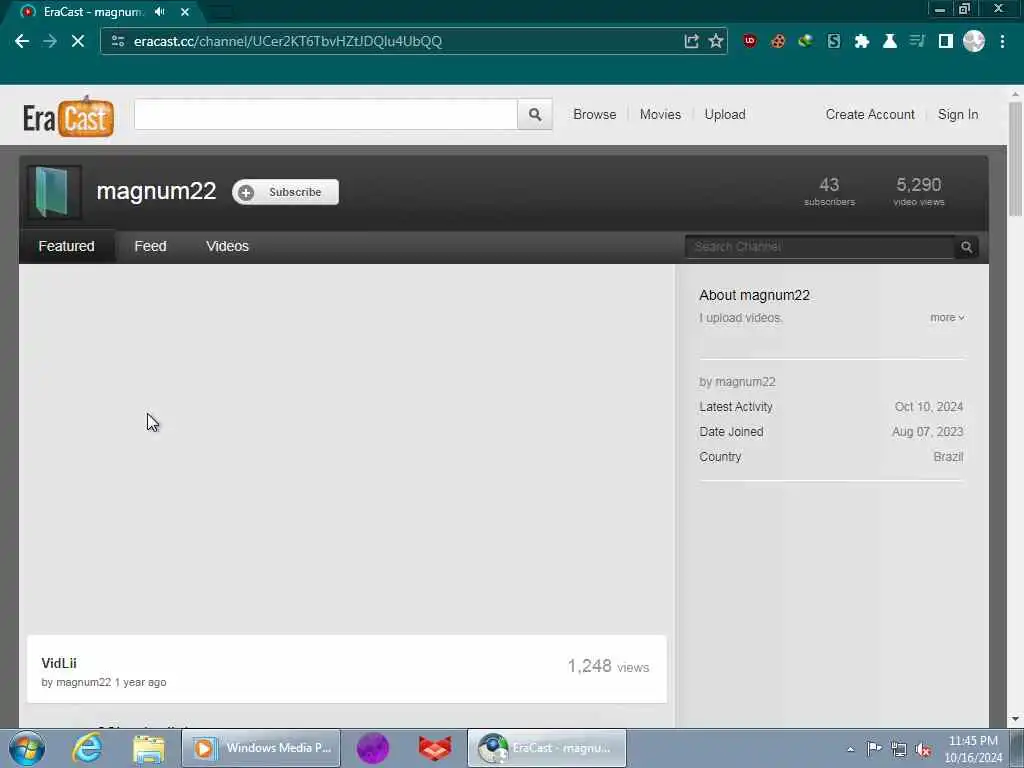Focus the main EraCast search field
Image resolution: width=1024 pixels, height=768 pixels.
coord(326,114)
